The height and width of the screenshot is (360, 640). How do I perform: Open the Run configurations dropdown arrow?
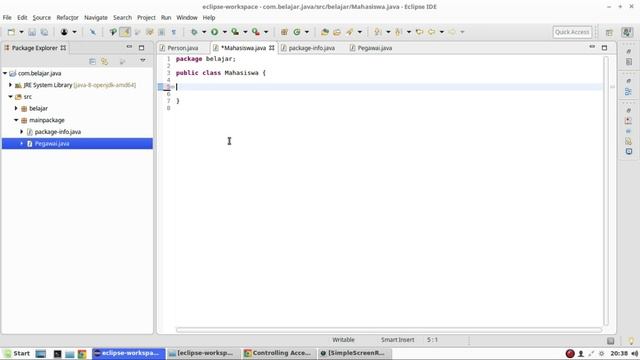click(x=224, y=32)
